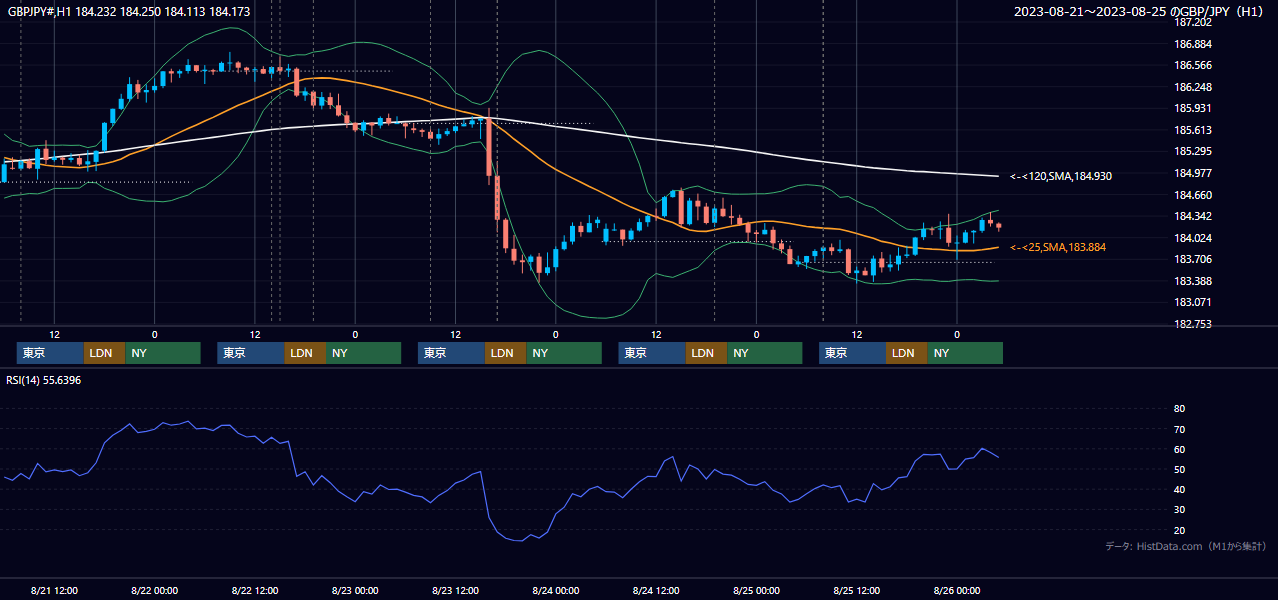Click the NY session block for 8/25
The width and height of the screenshot is (1278, 600).
pos(965,353)
